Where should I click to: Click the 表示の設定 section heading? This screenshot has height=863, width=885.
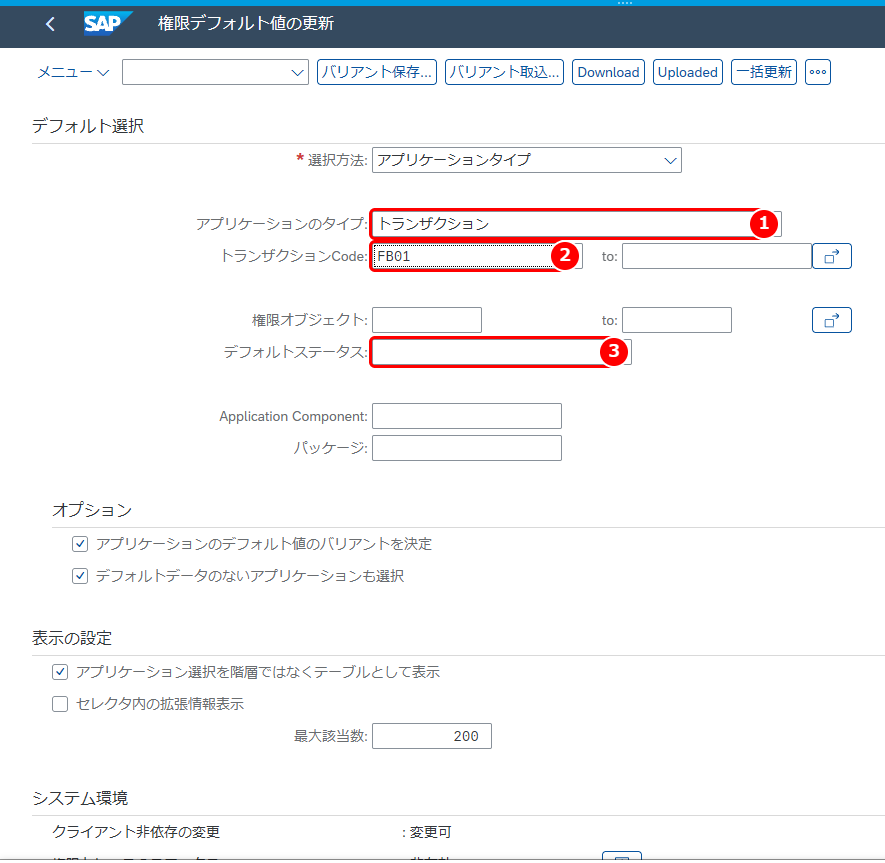(x=72, y=638)
